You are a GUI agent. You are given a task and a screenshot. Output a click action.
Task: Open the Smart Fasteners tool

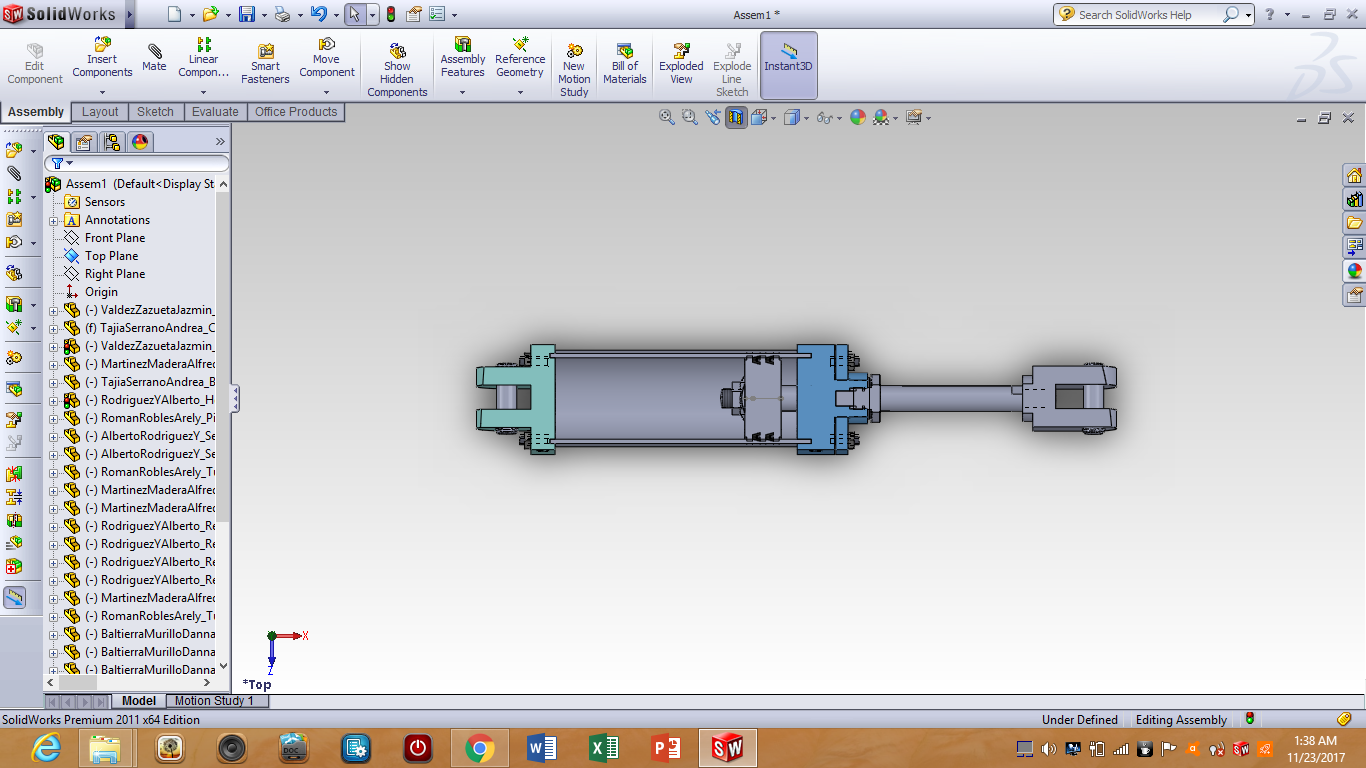point(264,60)
